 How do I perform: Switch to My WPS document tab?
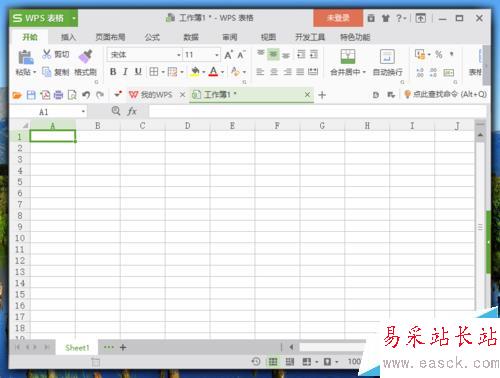coord(151,95)
